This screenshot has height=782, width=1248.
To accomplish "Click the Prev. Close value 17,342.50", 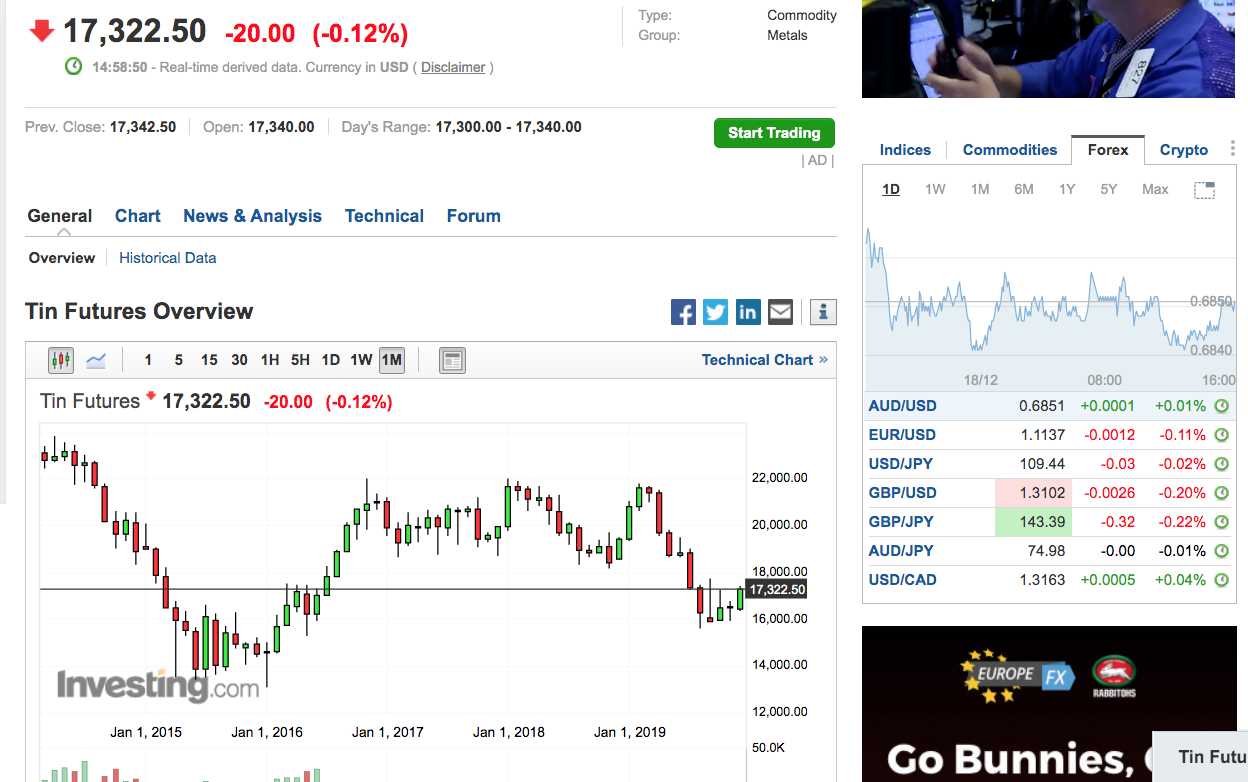I will pyautogui.click(x=143, y=127).
